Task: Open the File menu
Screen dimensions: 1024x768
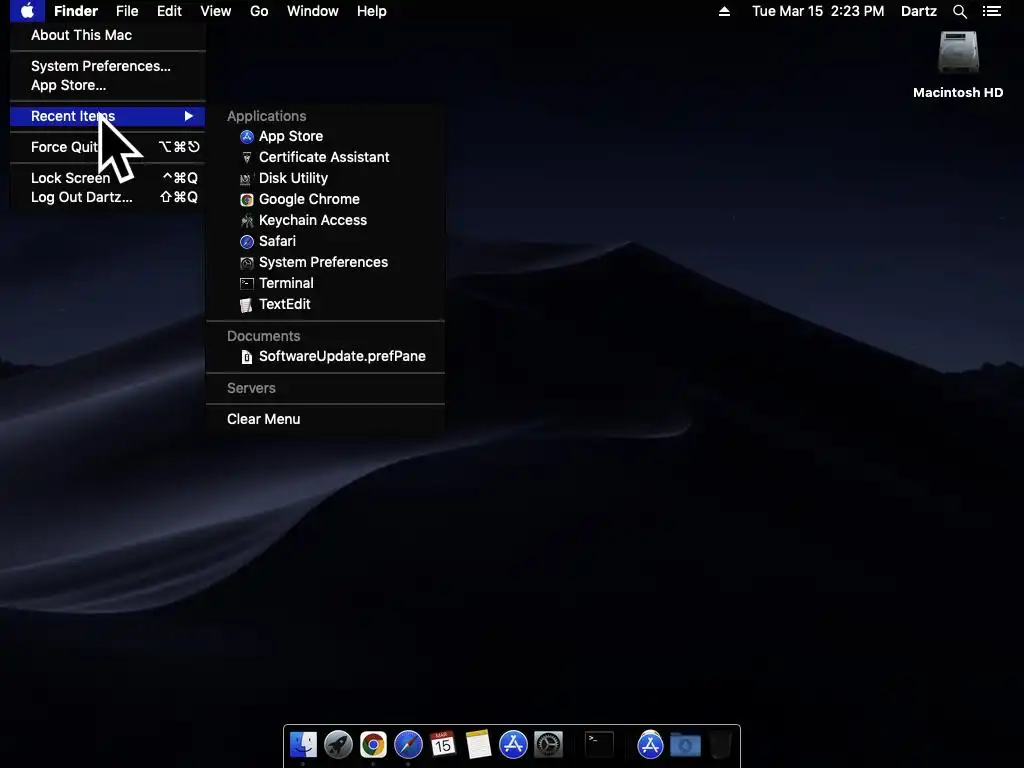Action: (127, 11)
